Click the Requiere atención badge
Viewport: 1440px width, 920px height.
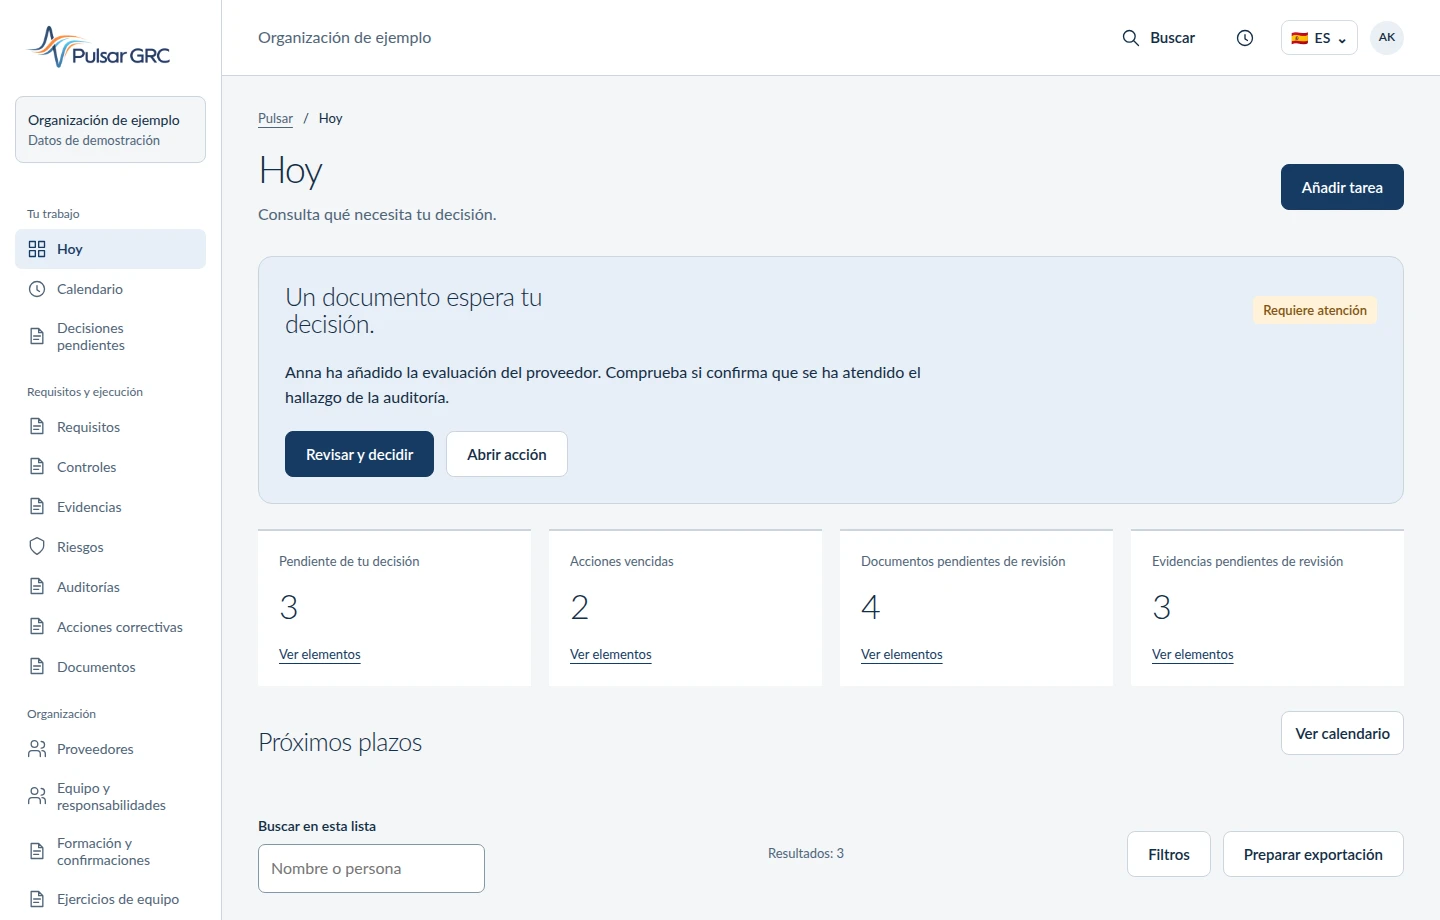(1315, 310)
